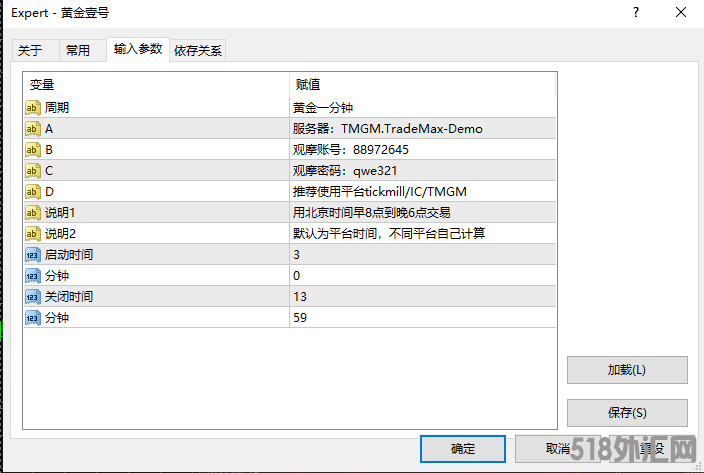Select the value 黄金一分钟
Viewport: 704px width, 473px height.
(x=323, y=108)
